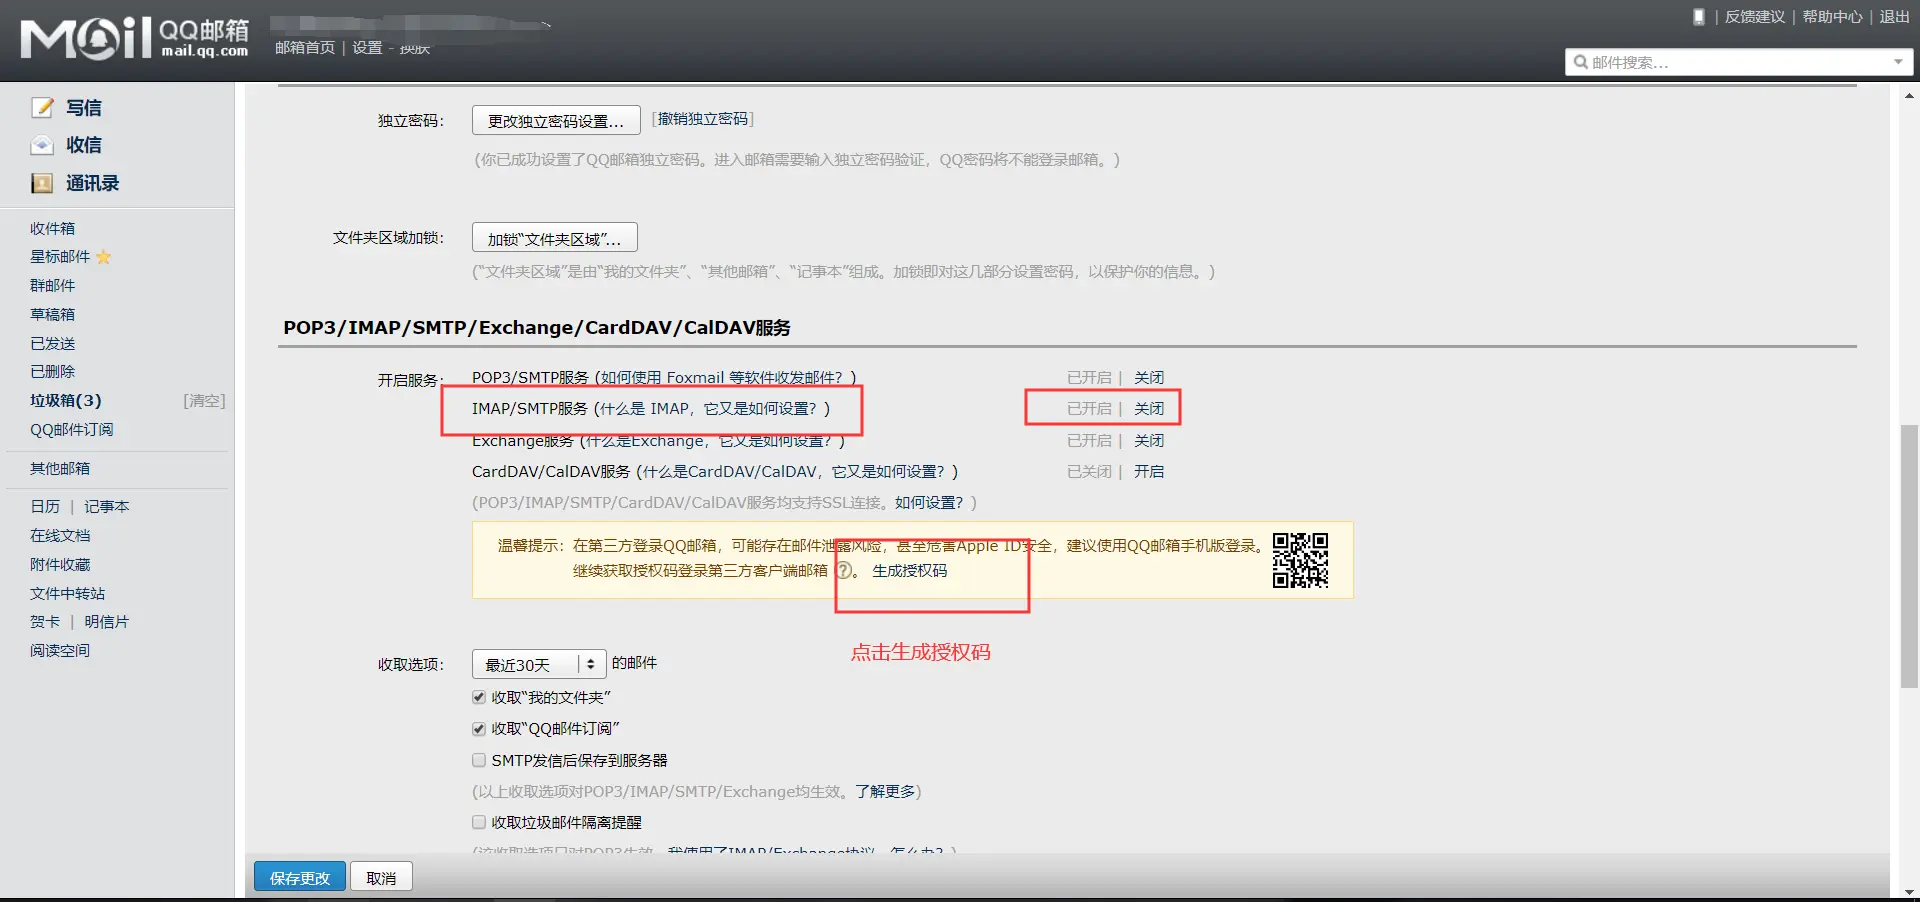This screenshot has height=902, width=1920.
Task: Open 星标邮件 folder
Action: tap(60, 257)
